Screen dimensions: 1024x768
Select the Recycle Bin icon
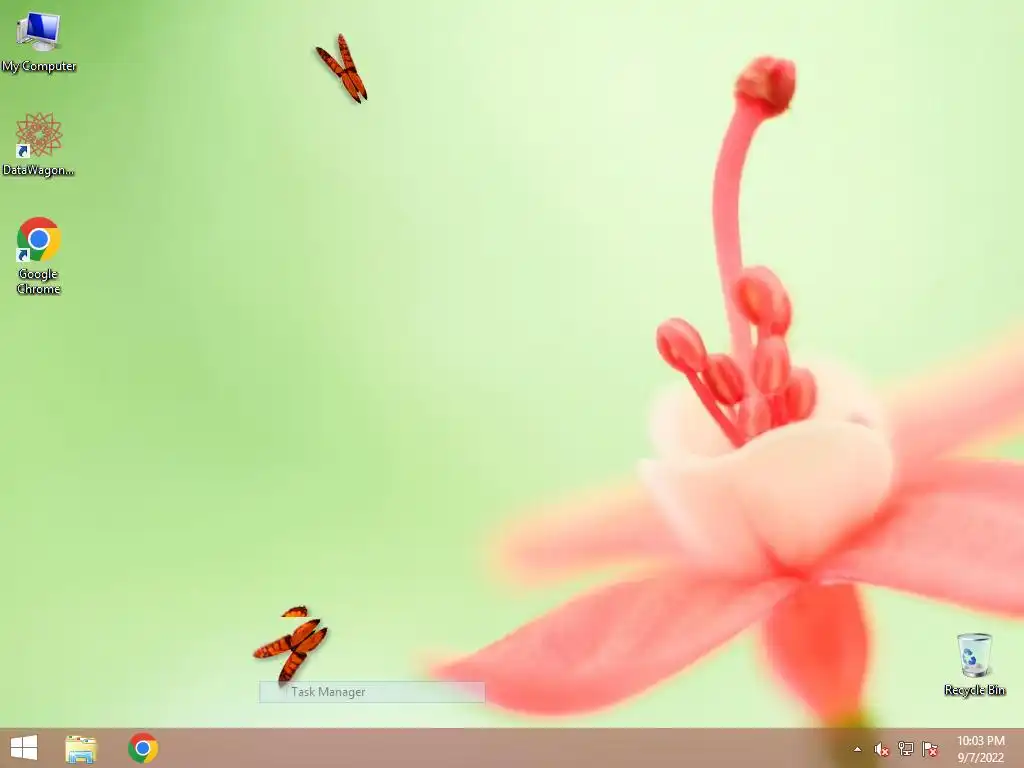pos(974,664)
